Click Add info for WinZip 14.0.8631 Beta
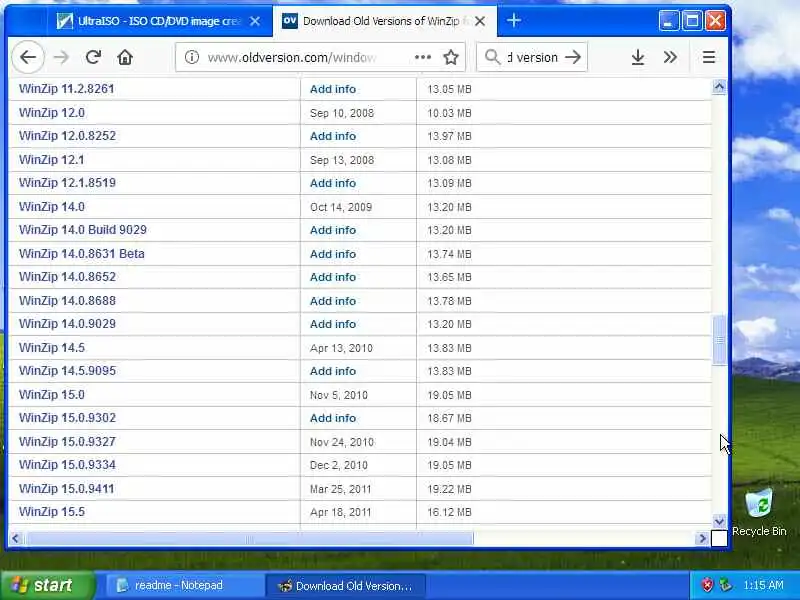This screenshot has width=800, height=600. click(x=333, y=254)
